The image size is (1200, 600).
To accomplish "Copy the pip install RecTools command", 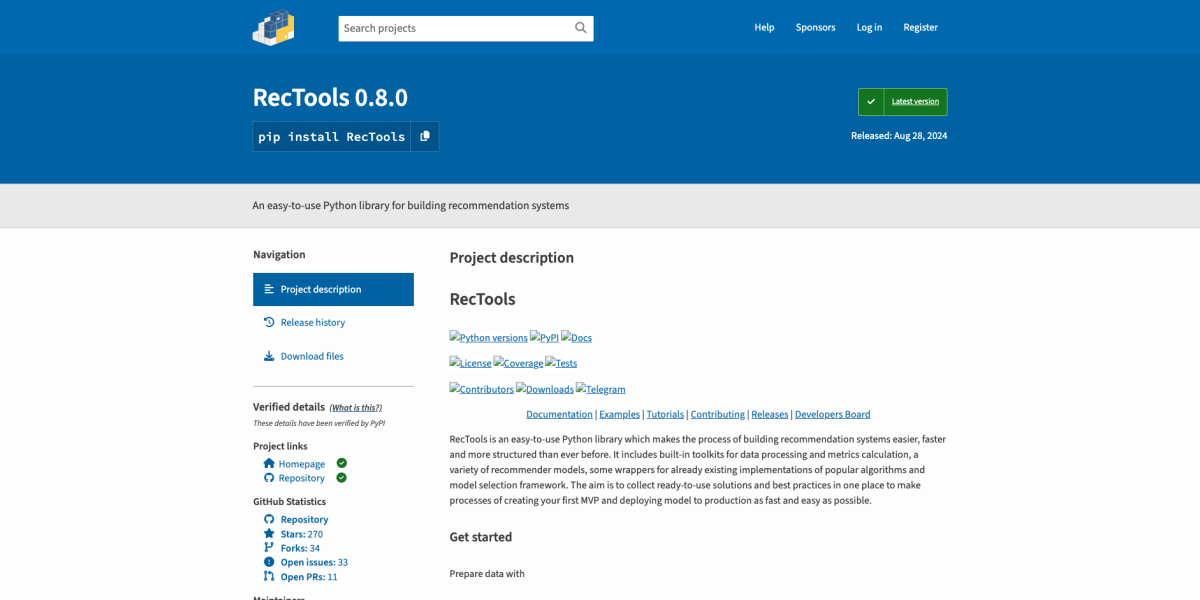I will coord(424,136).
